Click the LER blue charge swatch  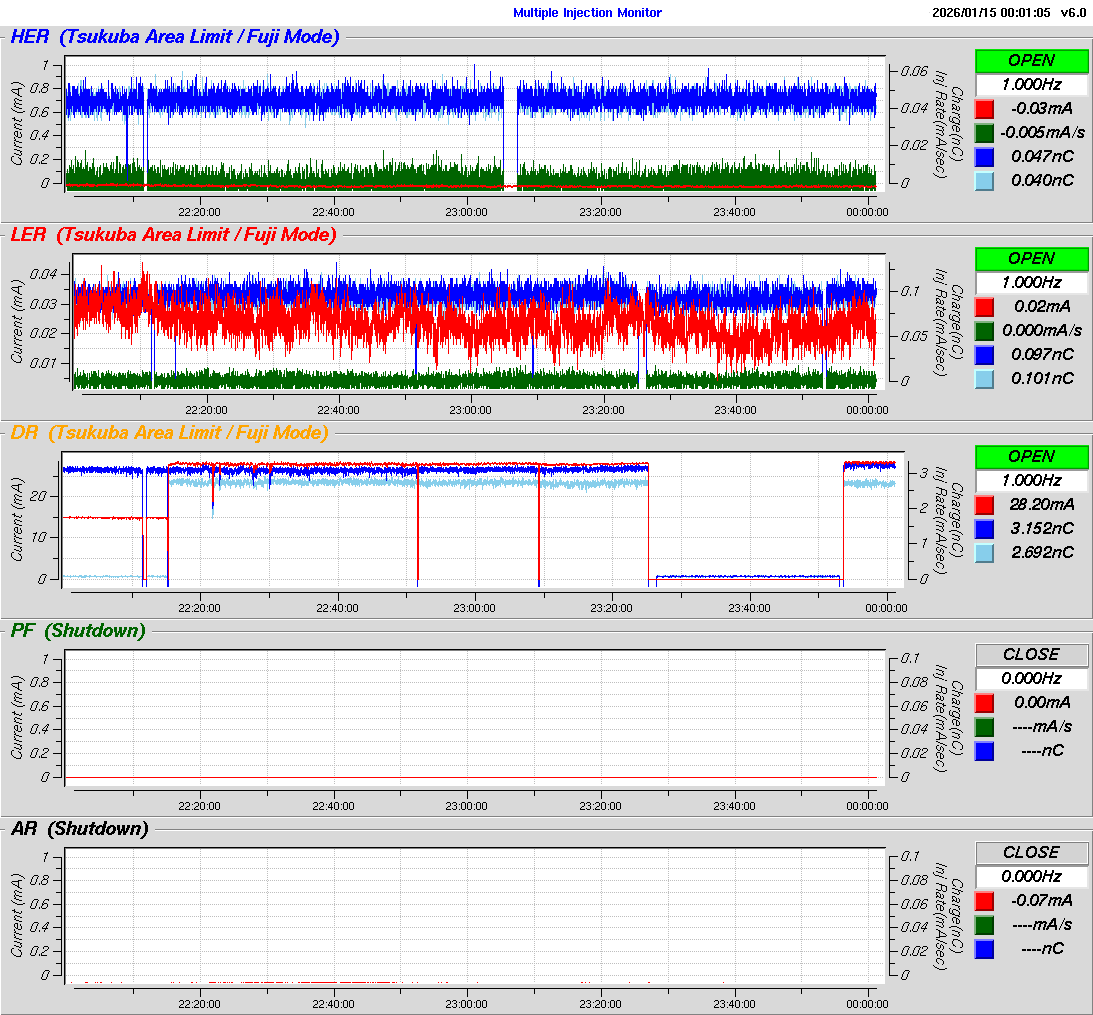(984, 354)
